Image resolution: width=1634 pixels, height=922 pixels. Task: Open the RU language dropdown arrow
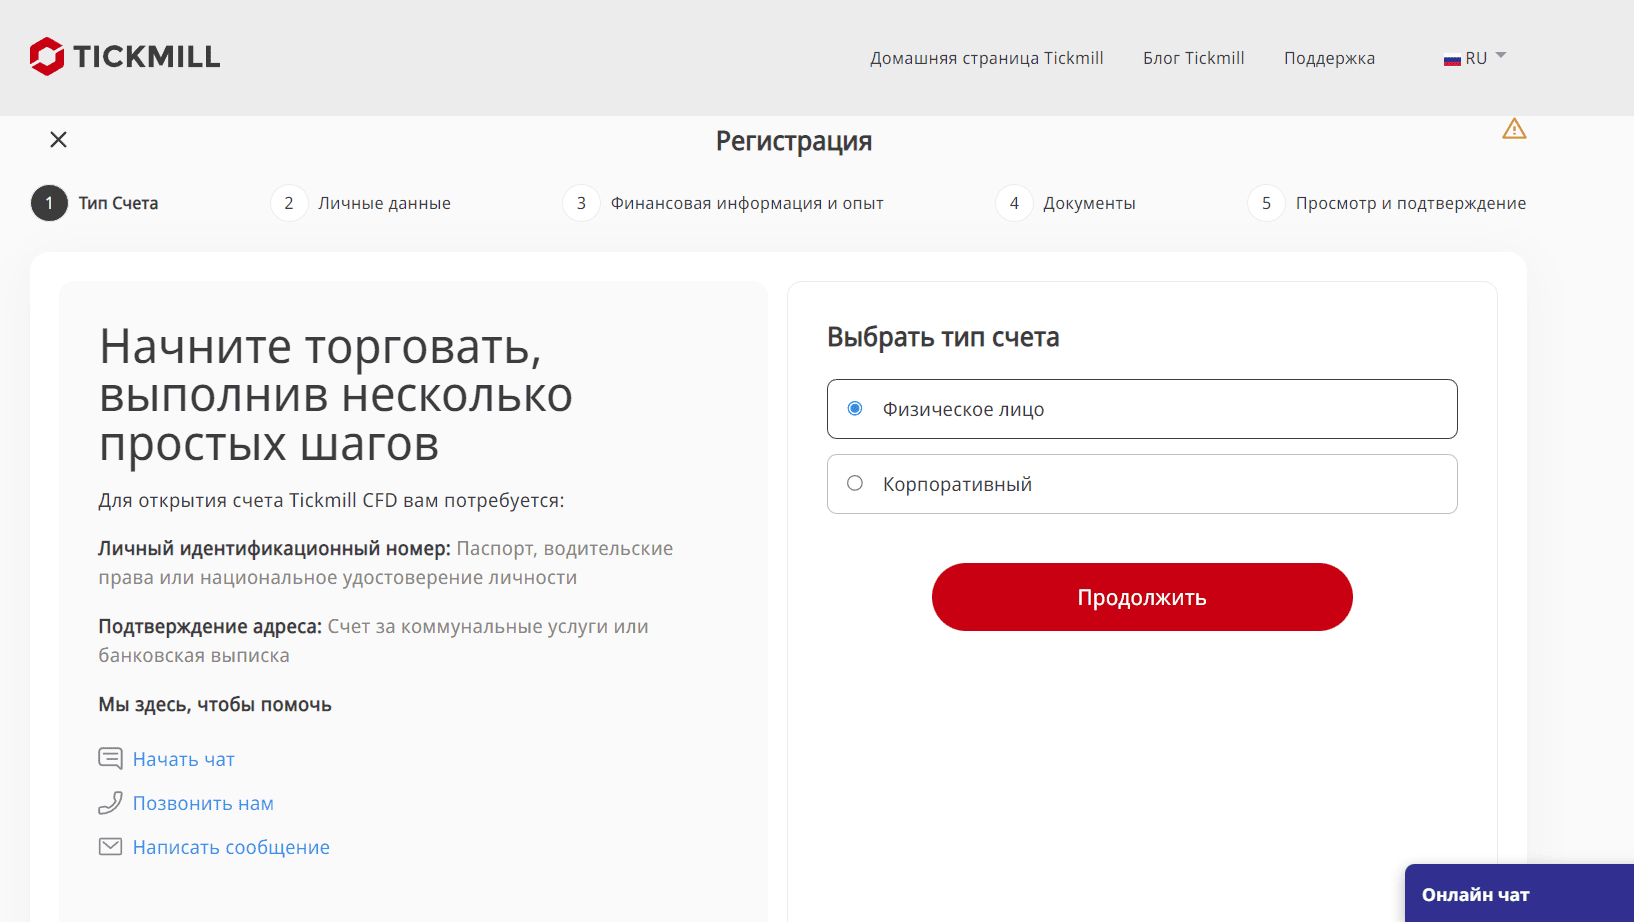1501,56
